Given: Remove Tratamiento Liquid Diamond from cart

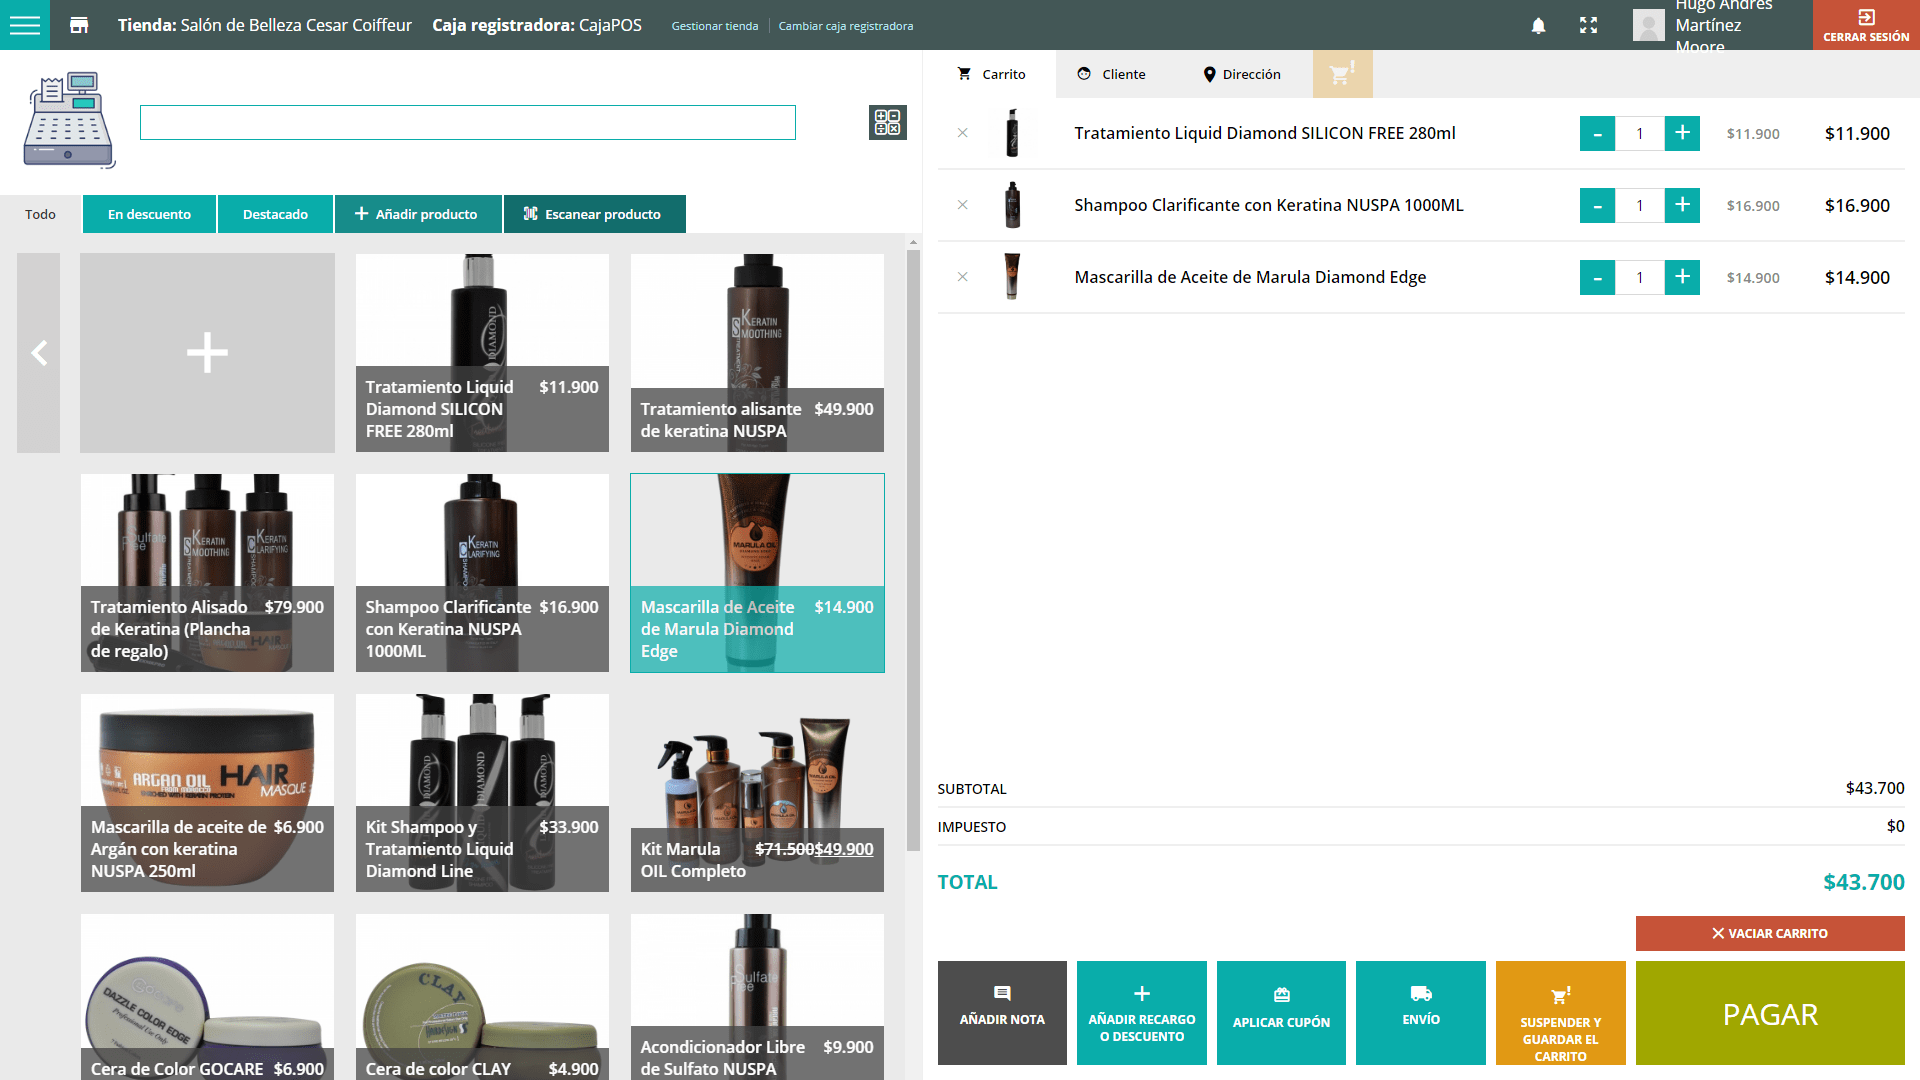Looking at the screenshot, I should pyautogui.click(x=962, y=133).
